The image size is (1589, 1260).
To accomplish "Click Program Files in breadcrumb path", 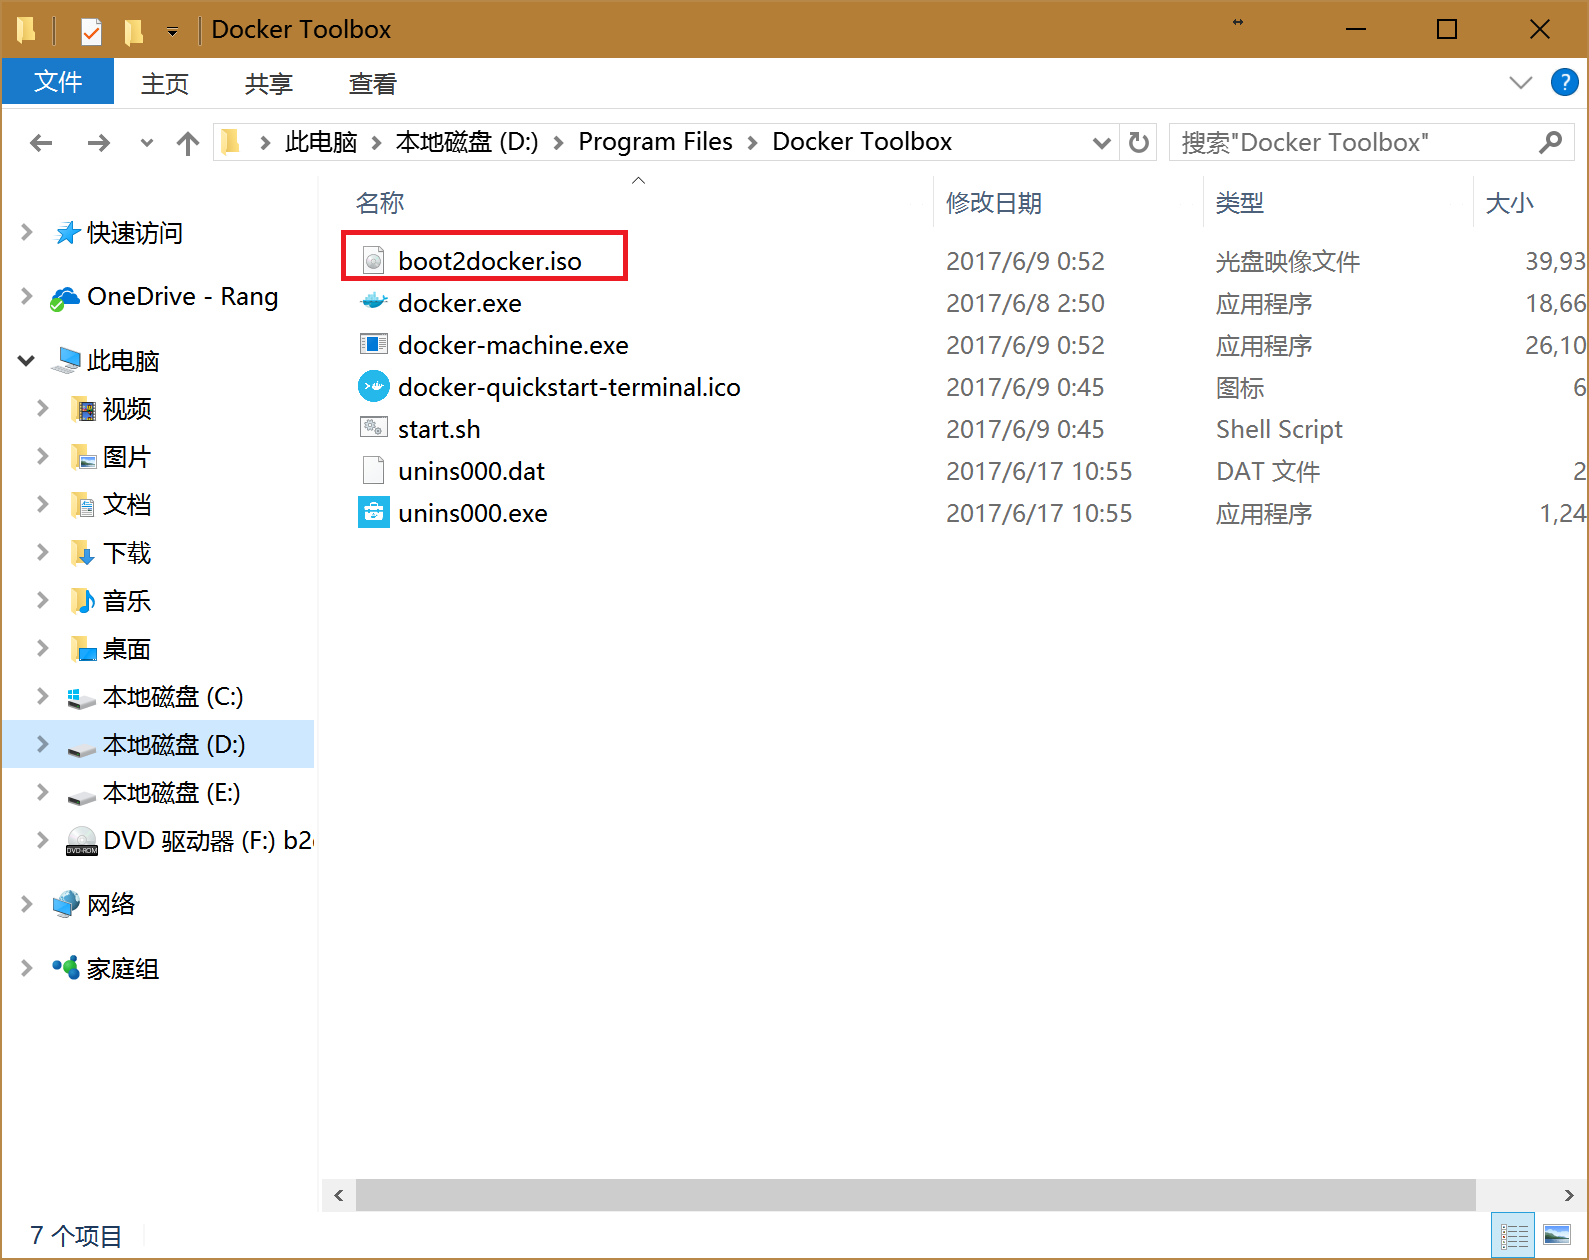I will [655, 142].
